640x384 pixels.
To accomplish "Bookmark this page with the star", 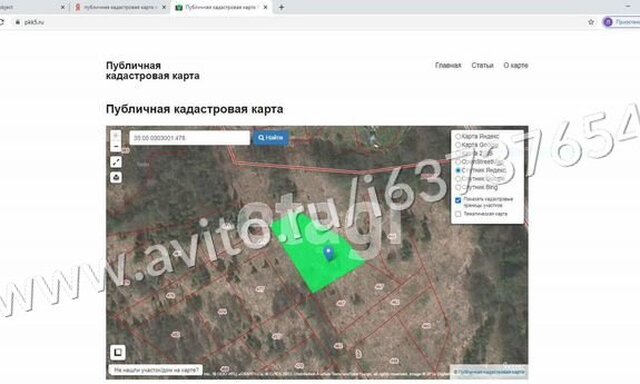I will tap(591, 22).
